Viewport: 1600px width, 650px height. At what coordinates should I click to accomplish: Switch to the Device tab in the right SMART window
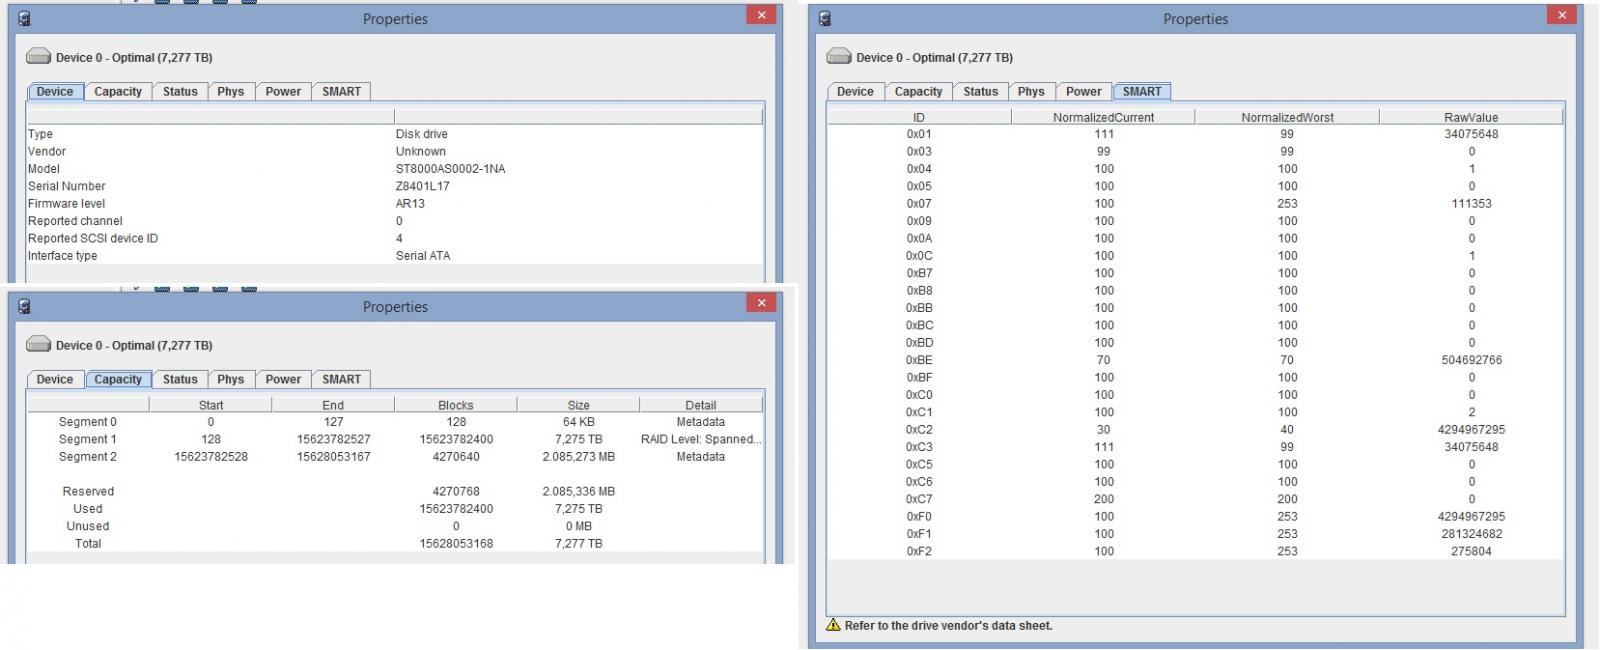[x=855, y=91]
